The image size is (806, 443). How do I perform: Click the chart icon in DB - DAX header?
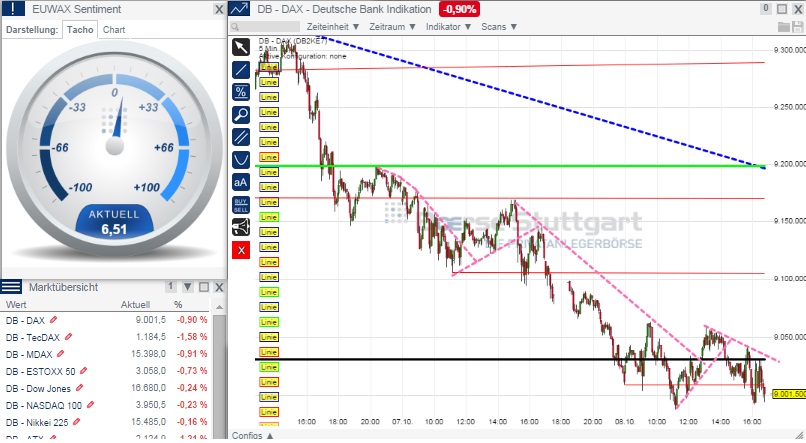[x=239, y=9]
